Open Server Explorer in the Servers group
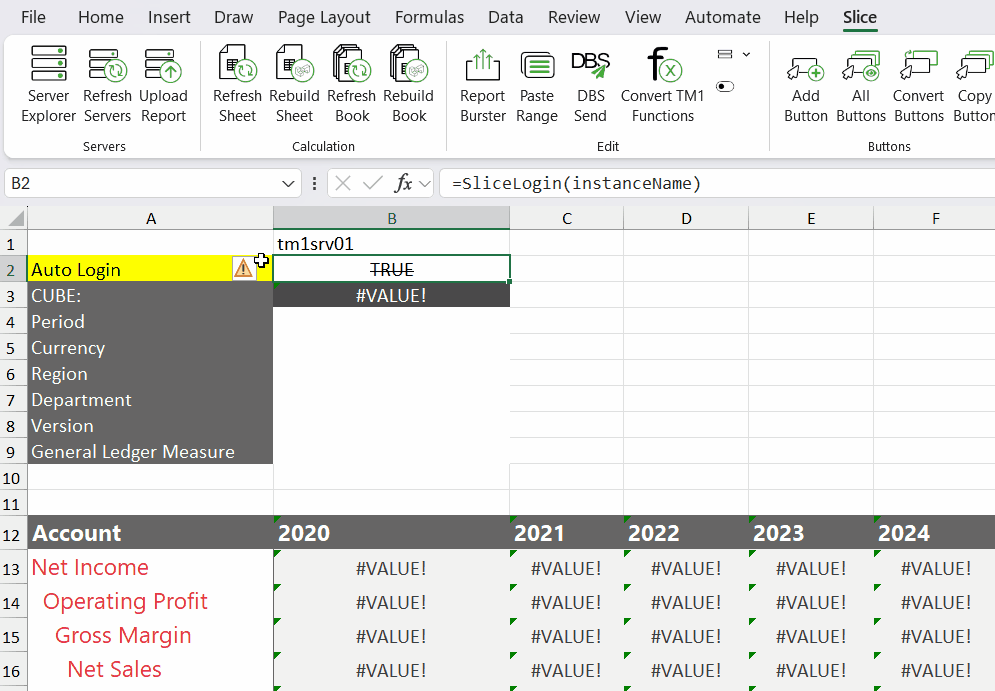Screen dimensions: 995x691 pyautogui.click(x=48, y=85)
